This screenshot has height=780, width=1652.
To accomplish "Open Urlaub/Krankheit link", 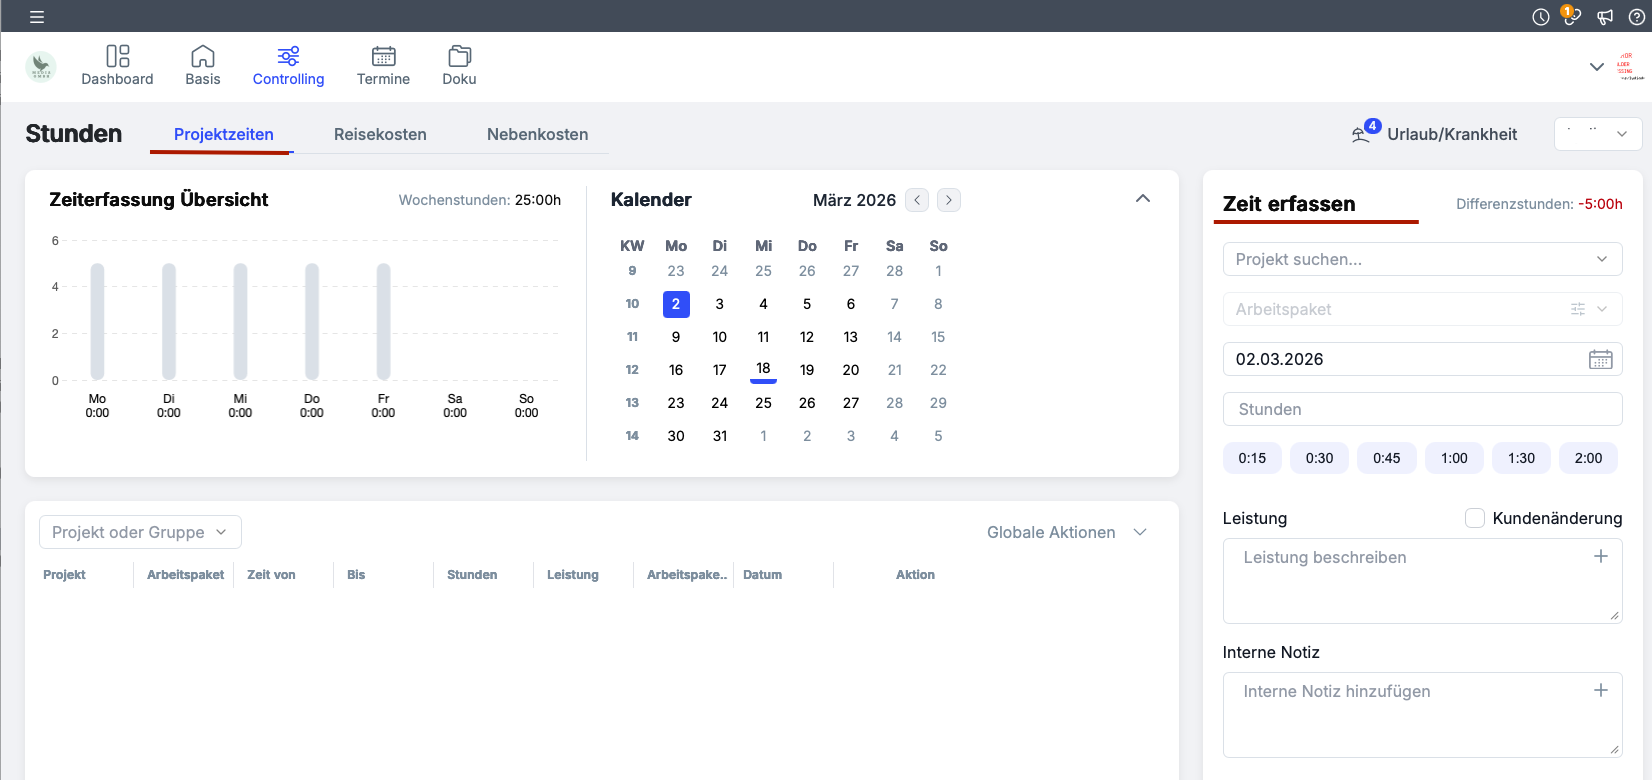I will [x=1451, y=134].
